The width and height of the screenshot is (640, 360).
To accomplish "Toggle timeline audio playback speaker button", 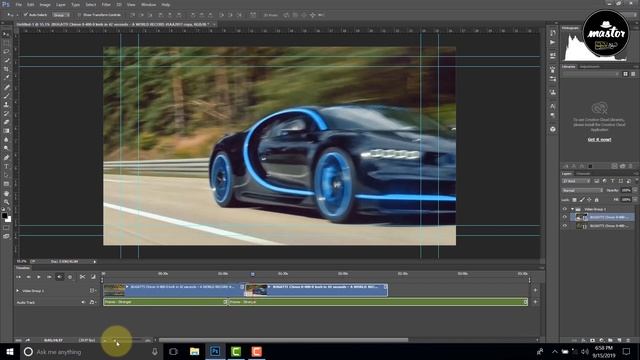I will pyautogui.click(x=60, y=277).
